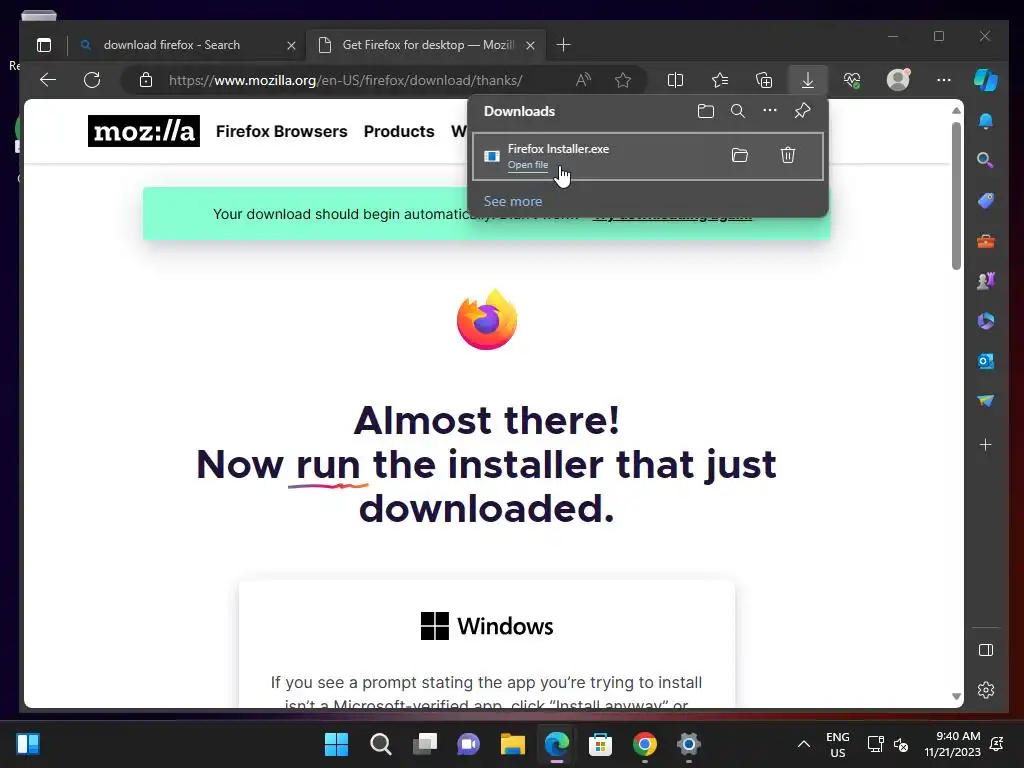Open Microsoft Store from taskbar
The image size is (1024, 768).
[600, 744]
